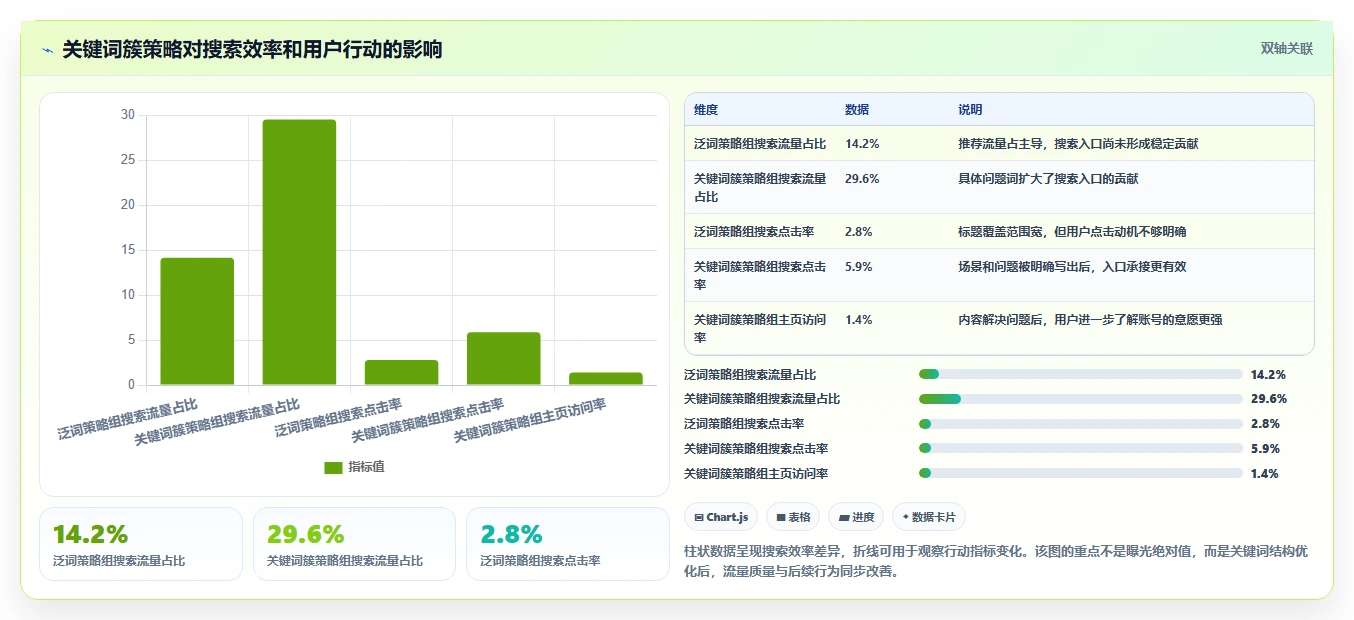Click the description 内容解决问题后,用户进一步了解账号的意愿更强

[x=1090, y=320]
